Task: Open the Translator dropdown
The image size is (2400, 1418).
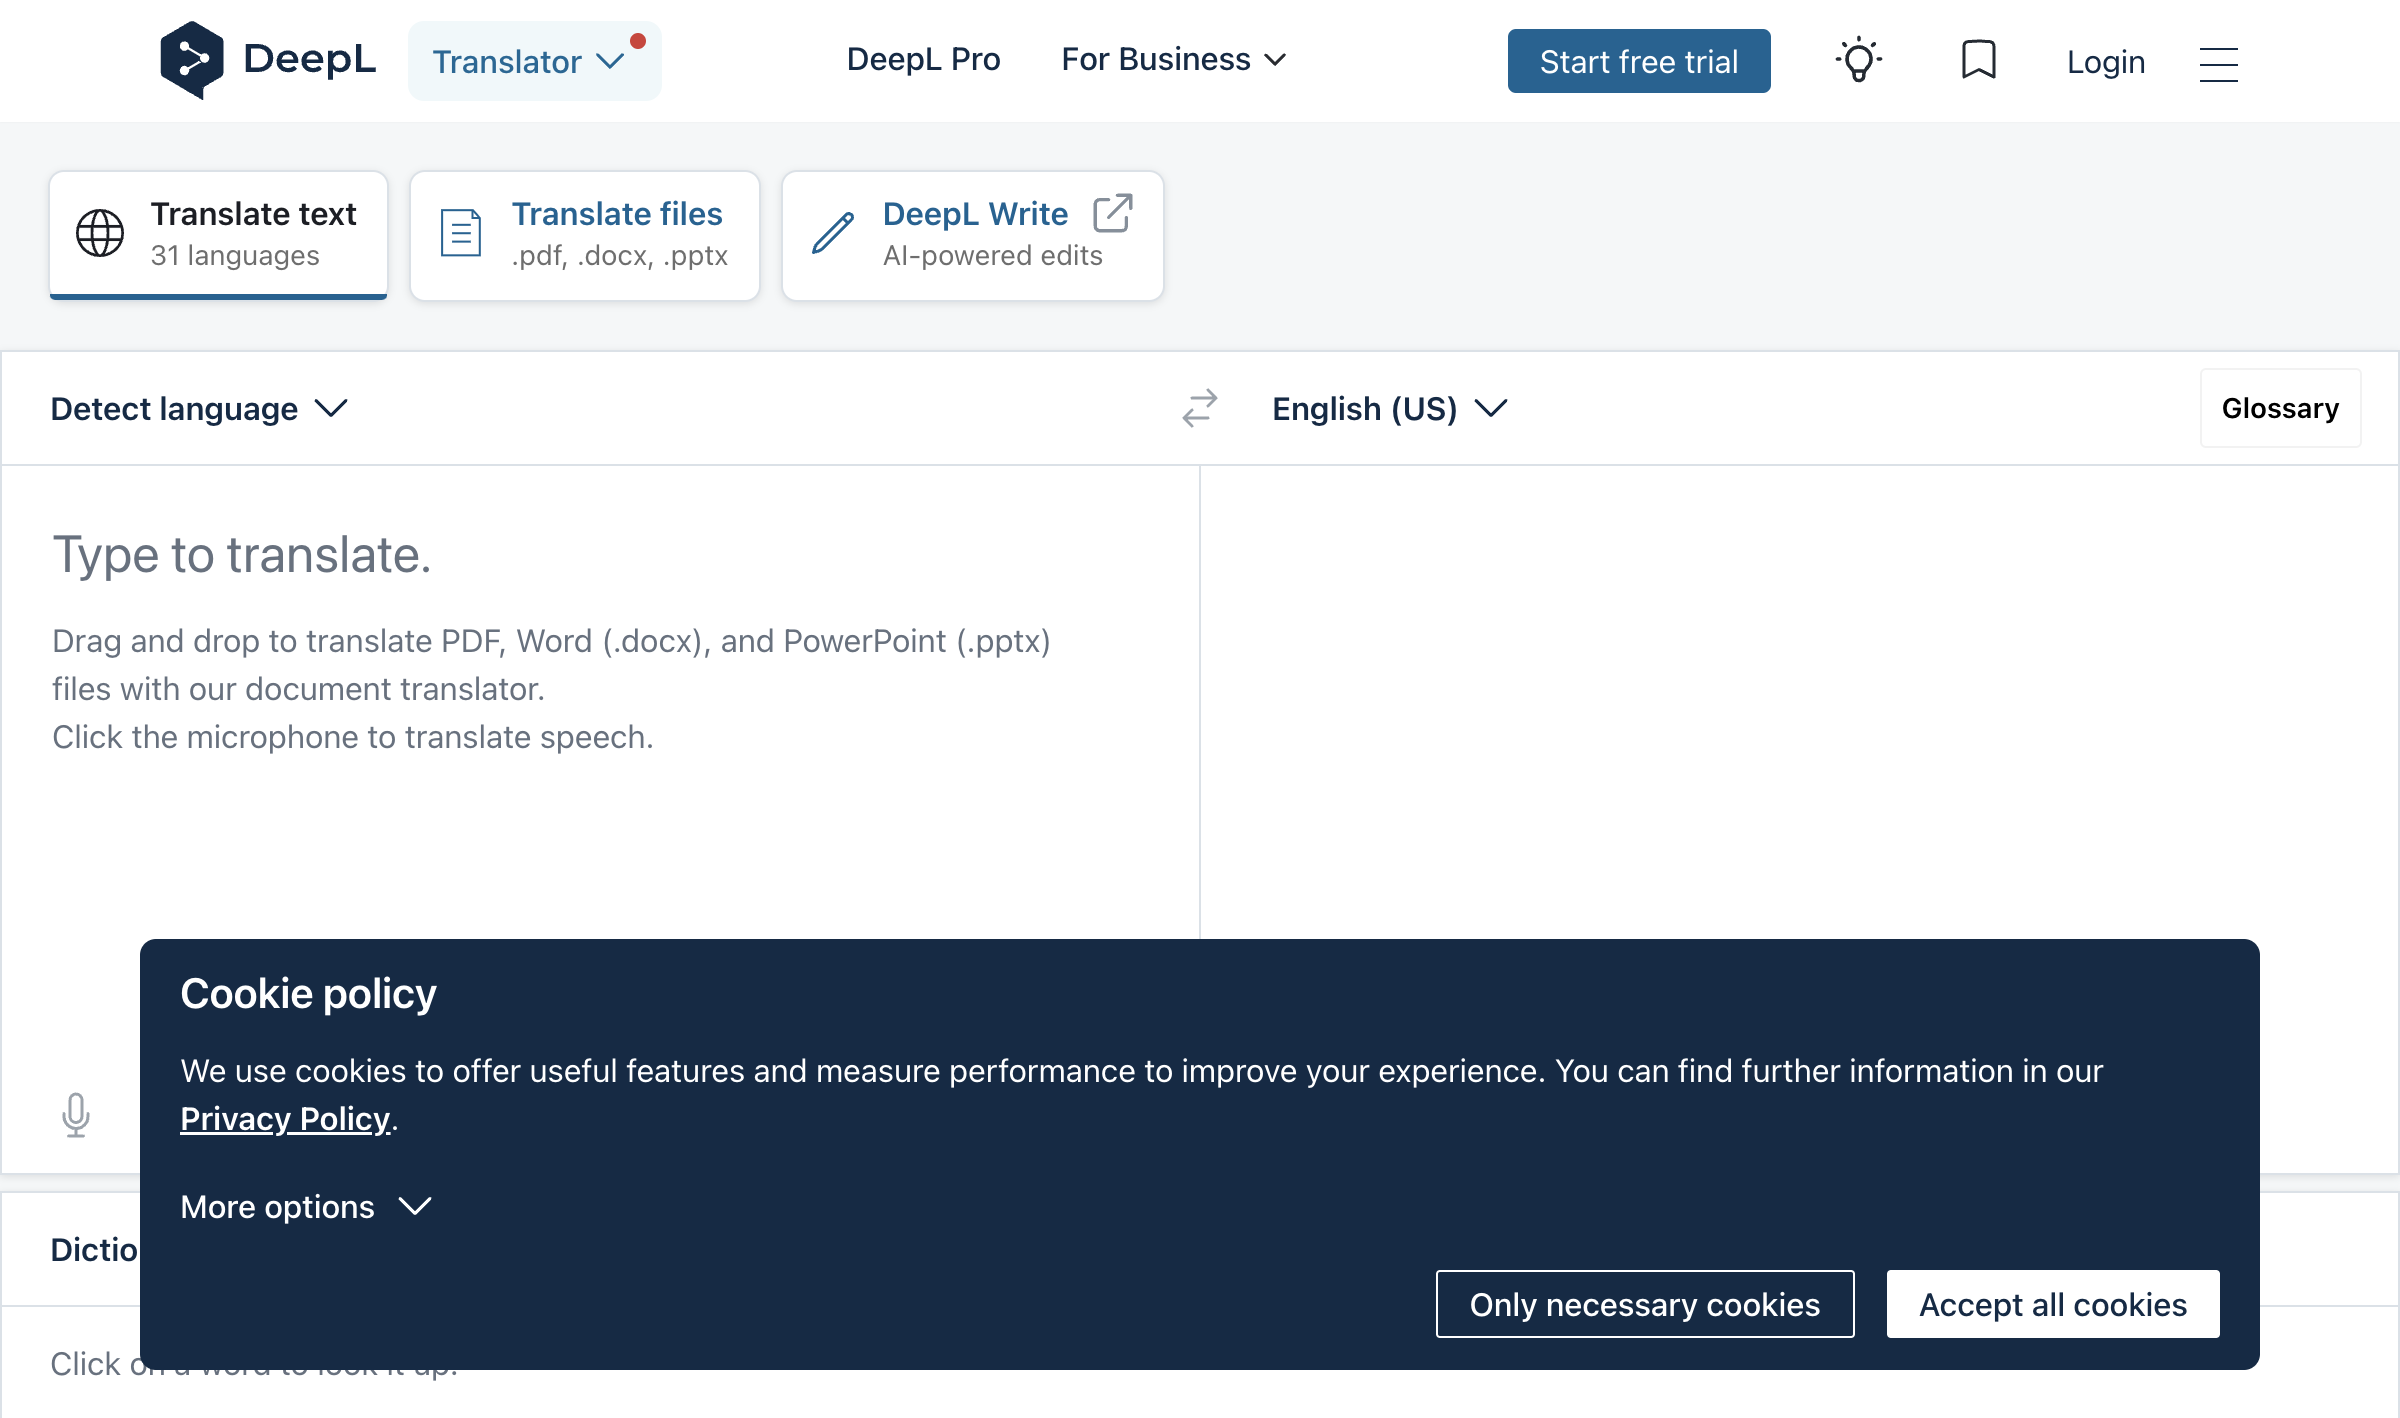Action: (535, 61)
